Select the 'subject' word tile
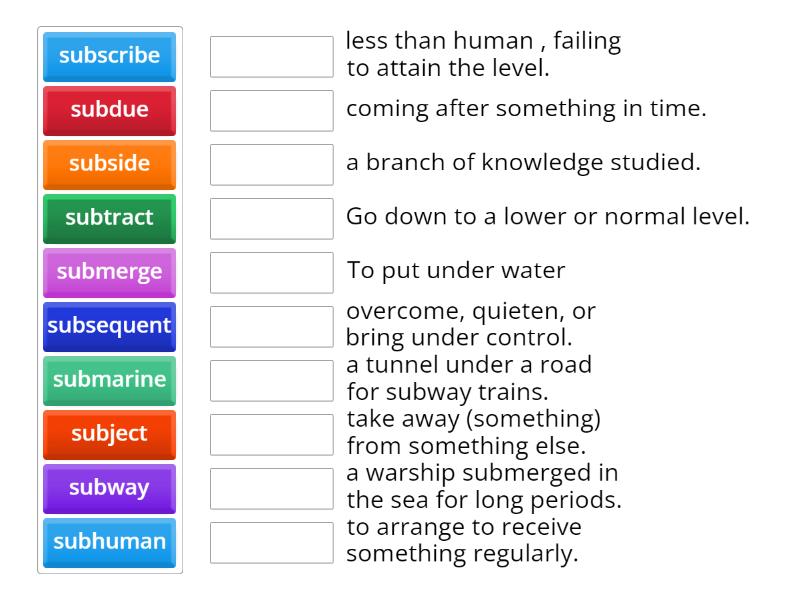 (109, 434)
